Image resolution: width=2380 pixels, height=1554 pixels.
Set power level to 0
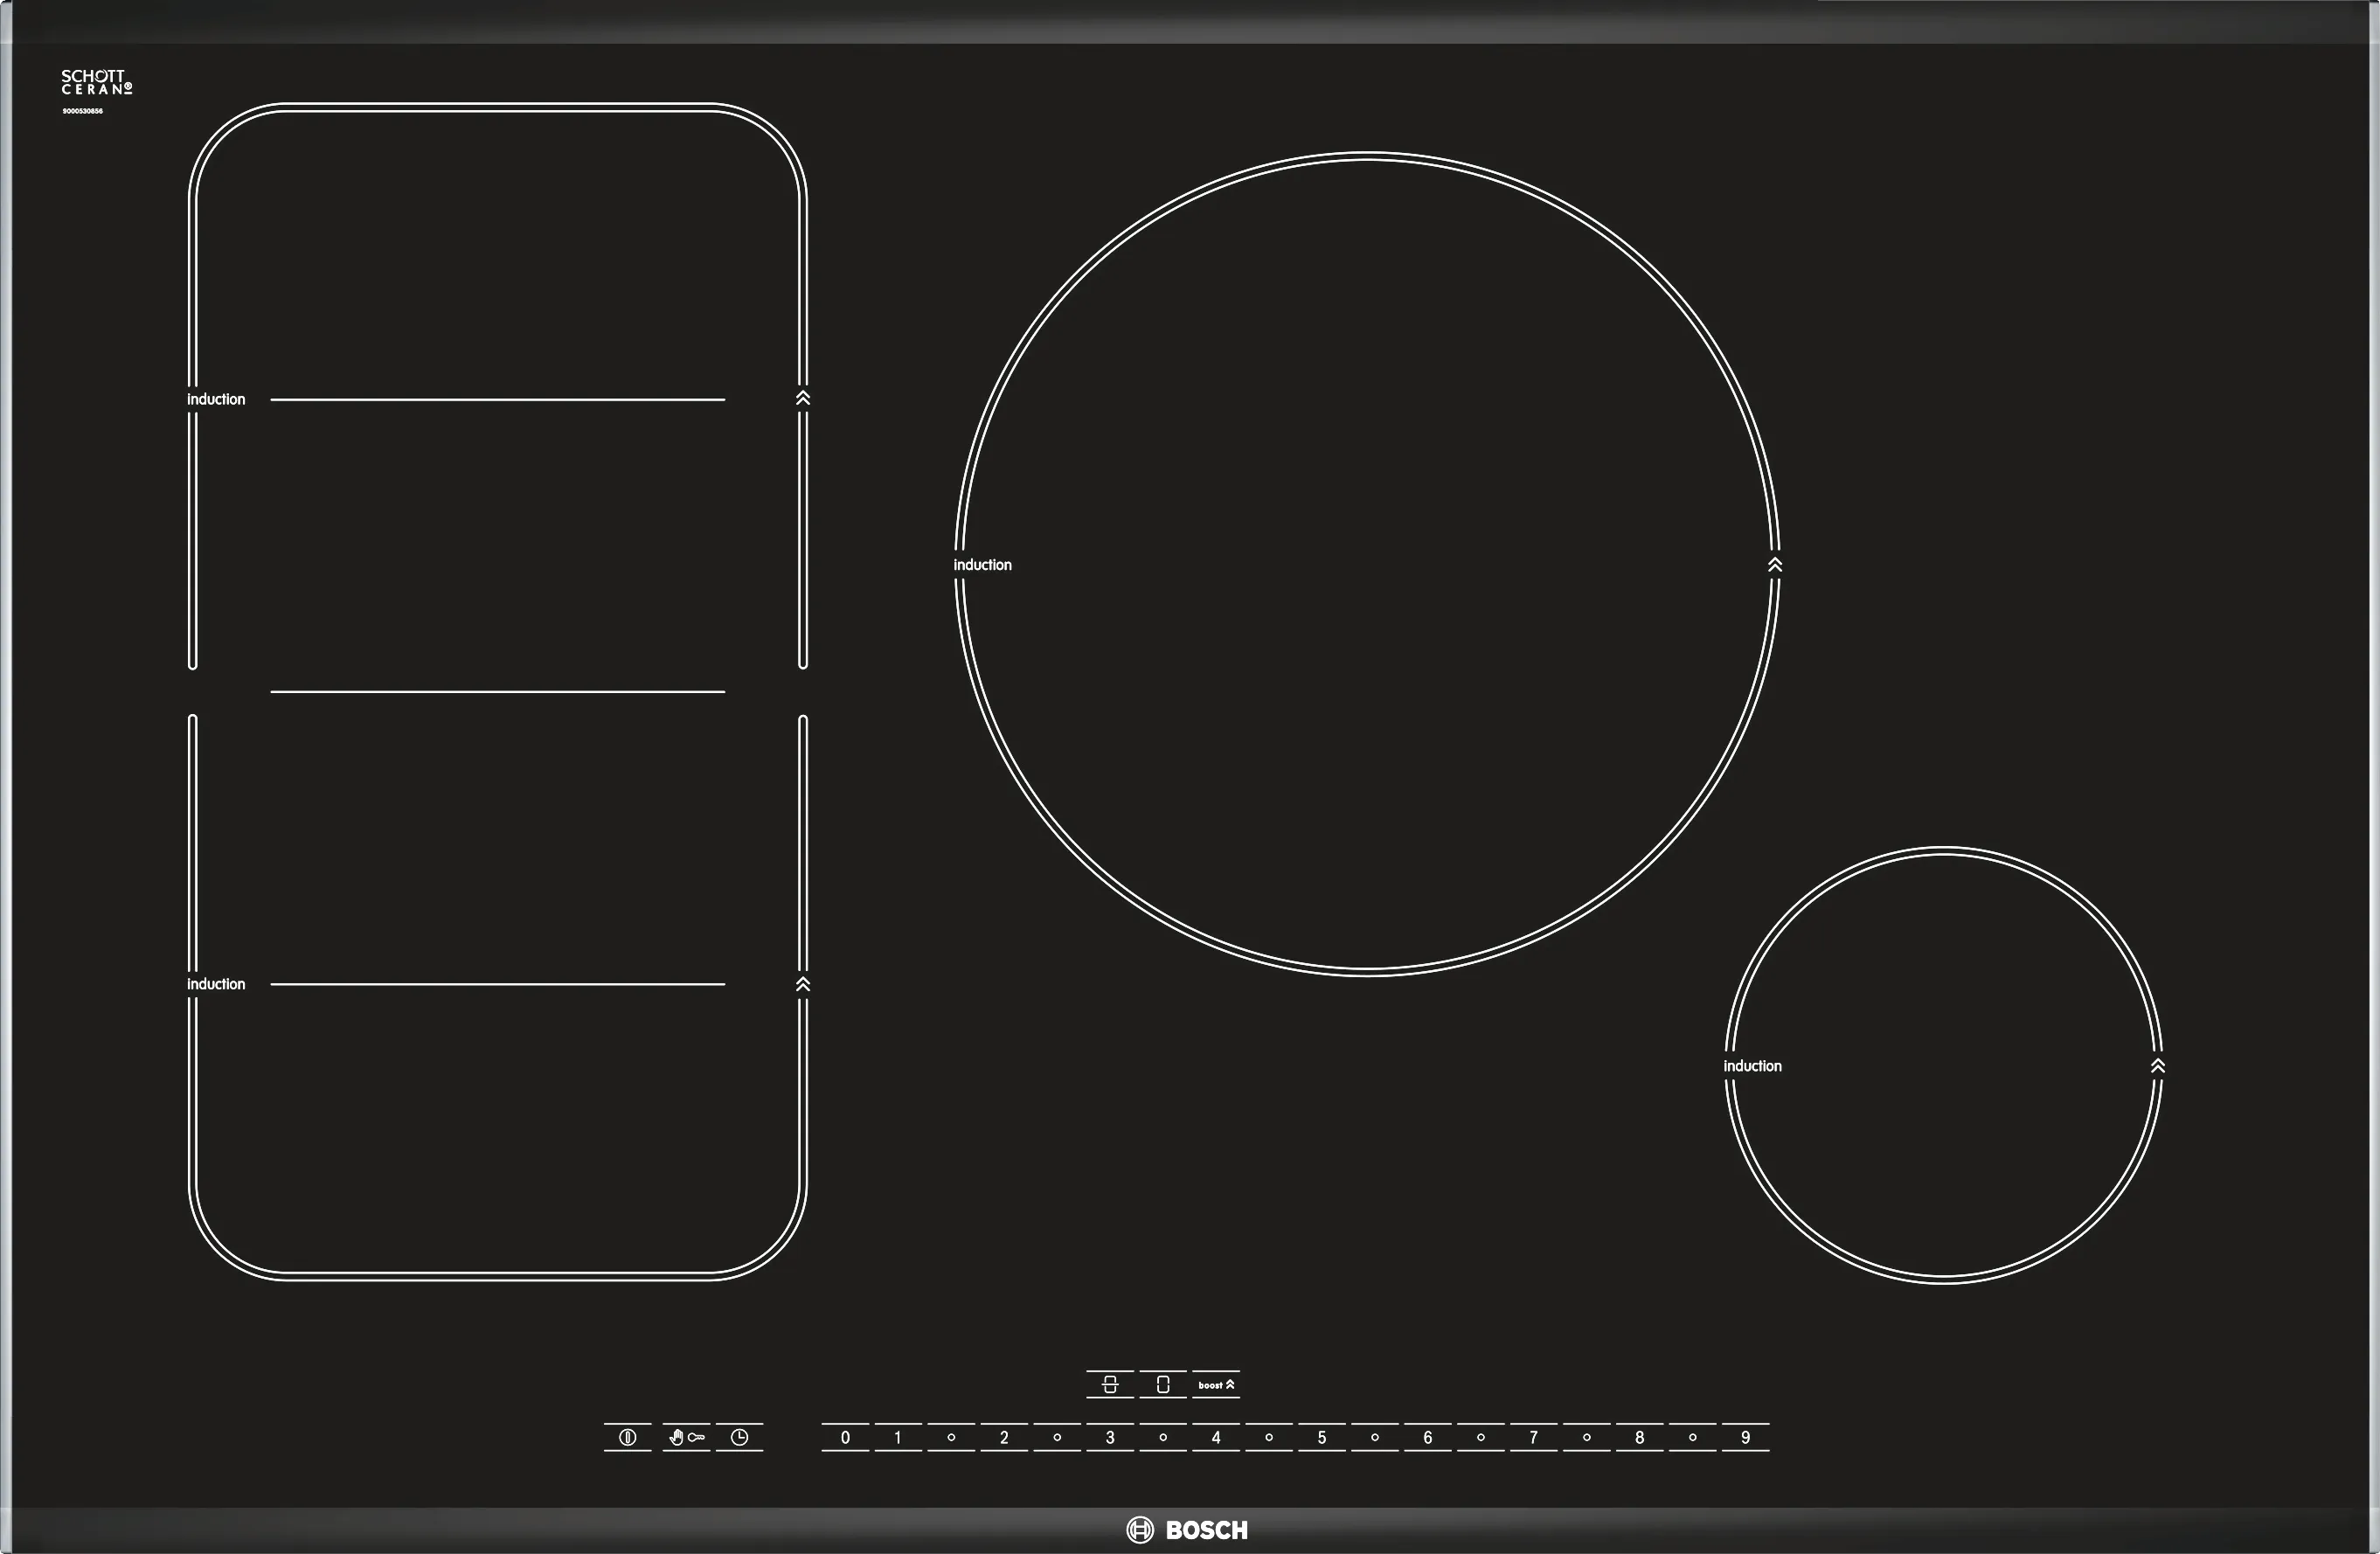845,1437
